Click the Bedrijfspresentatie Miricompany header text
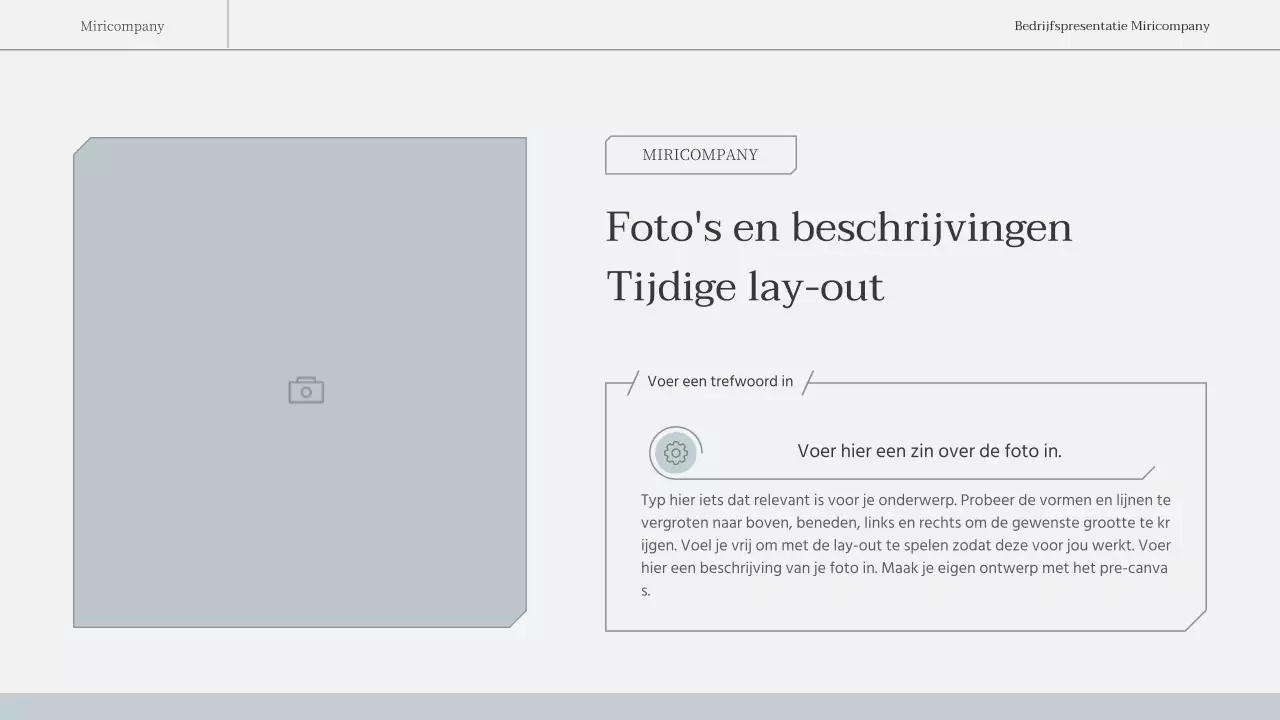 point(1112,26)
